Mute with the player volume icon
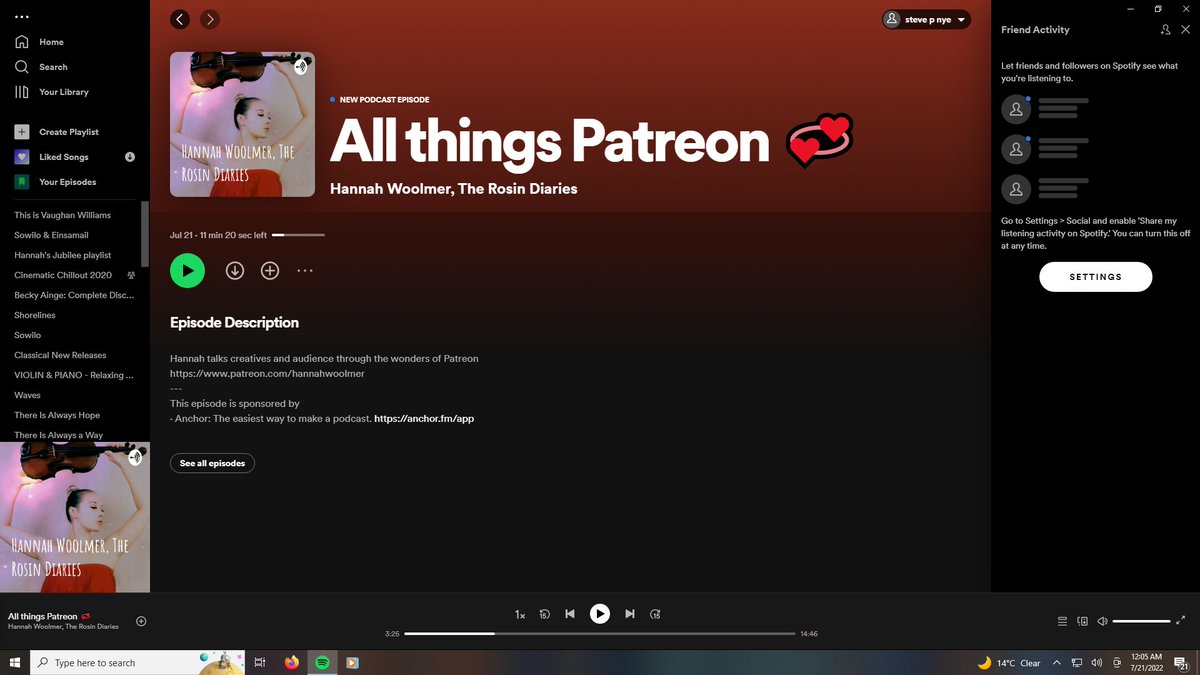 (x=1102, y=621)
